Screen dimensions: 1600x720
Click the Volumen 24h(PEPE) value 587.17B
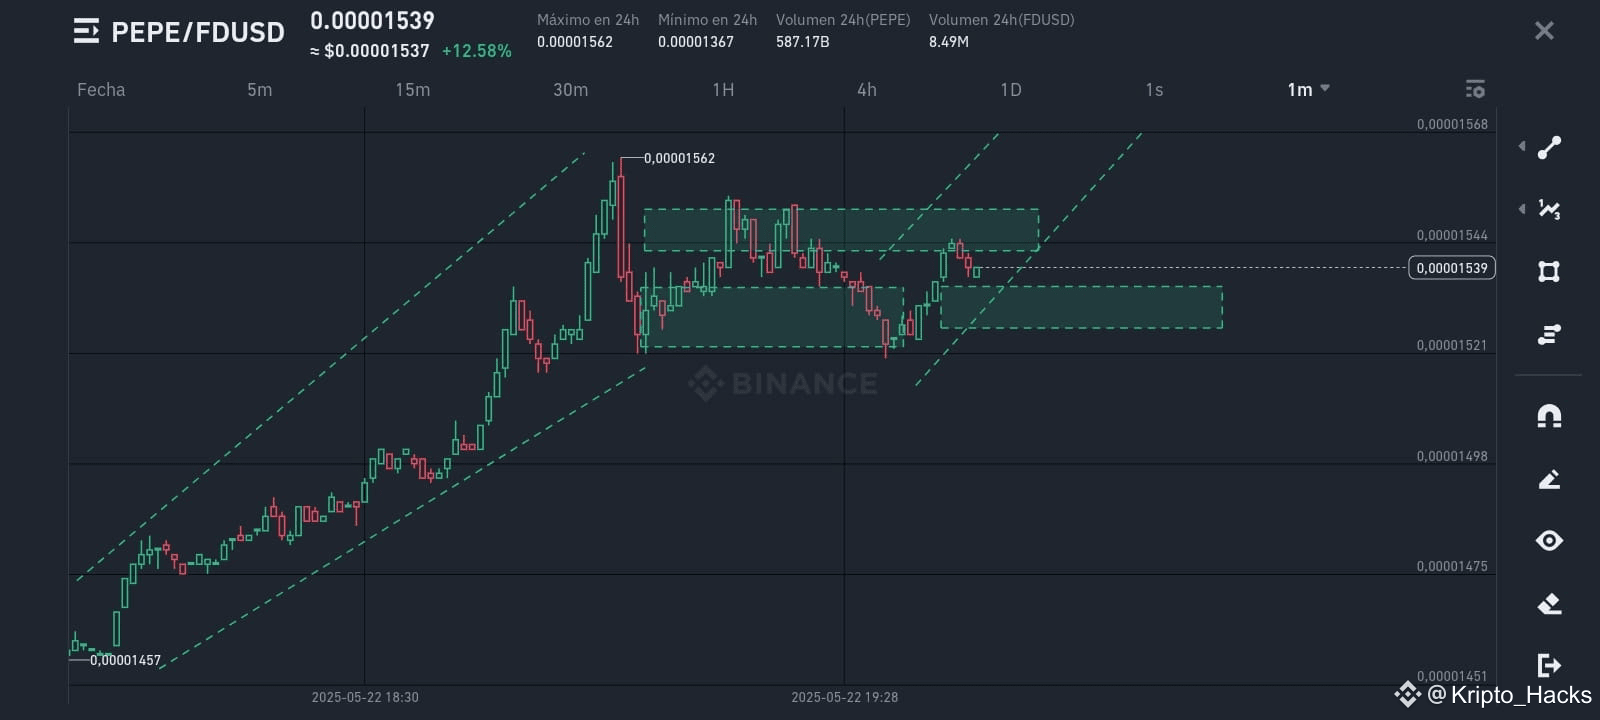(x=802, y=42)
